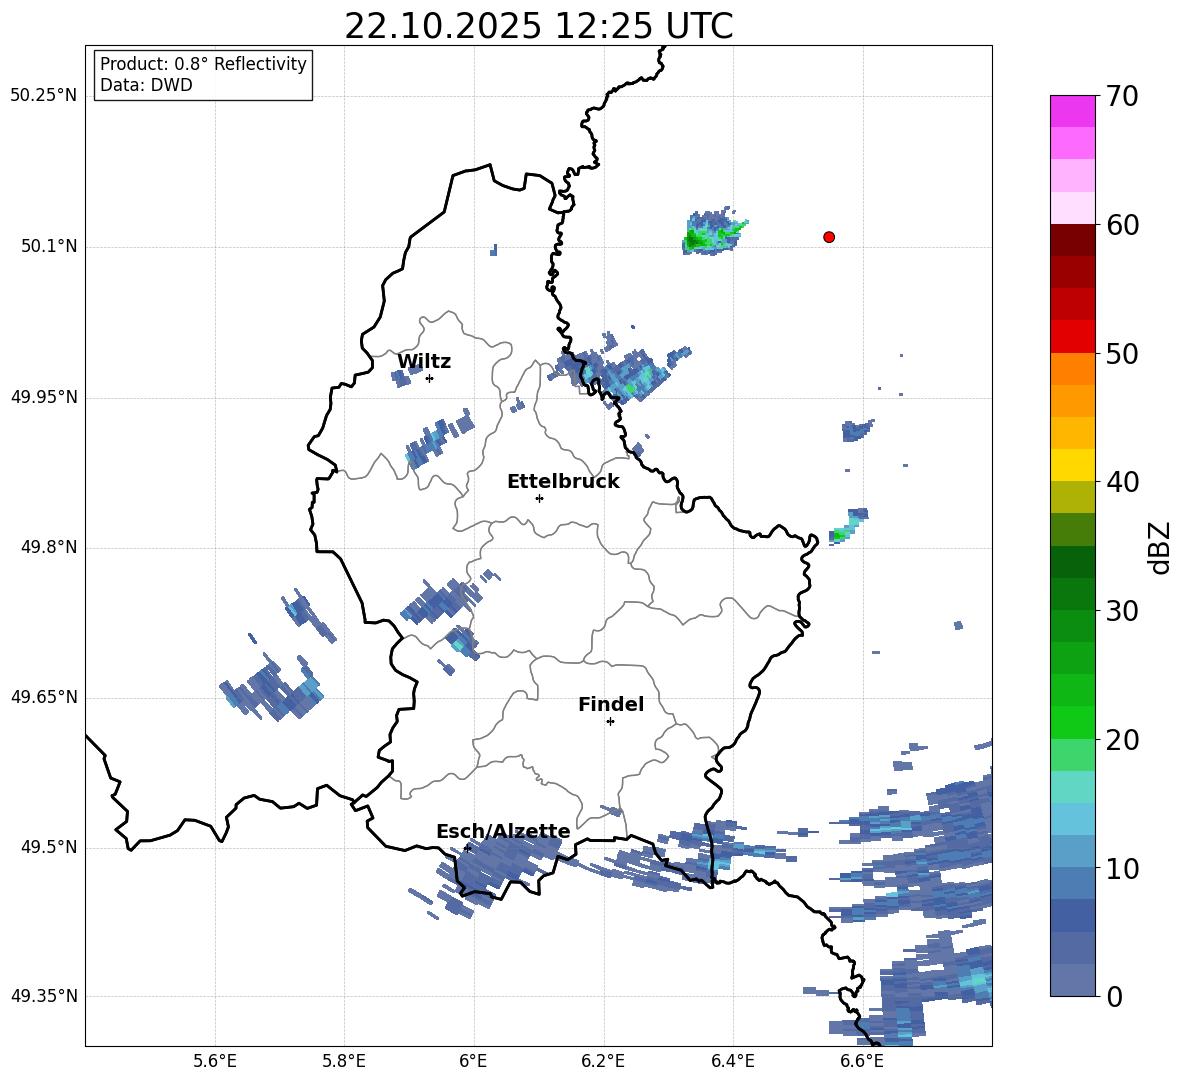Click the cross marker below Ettelbruck

tap(539, 498)
